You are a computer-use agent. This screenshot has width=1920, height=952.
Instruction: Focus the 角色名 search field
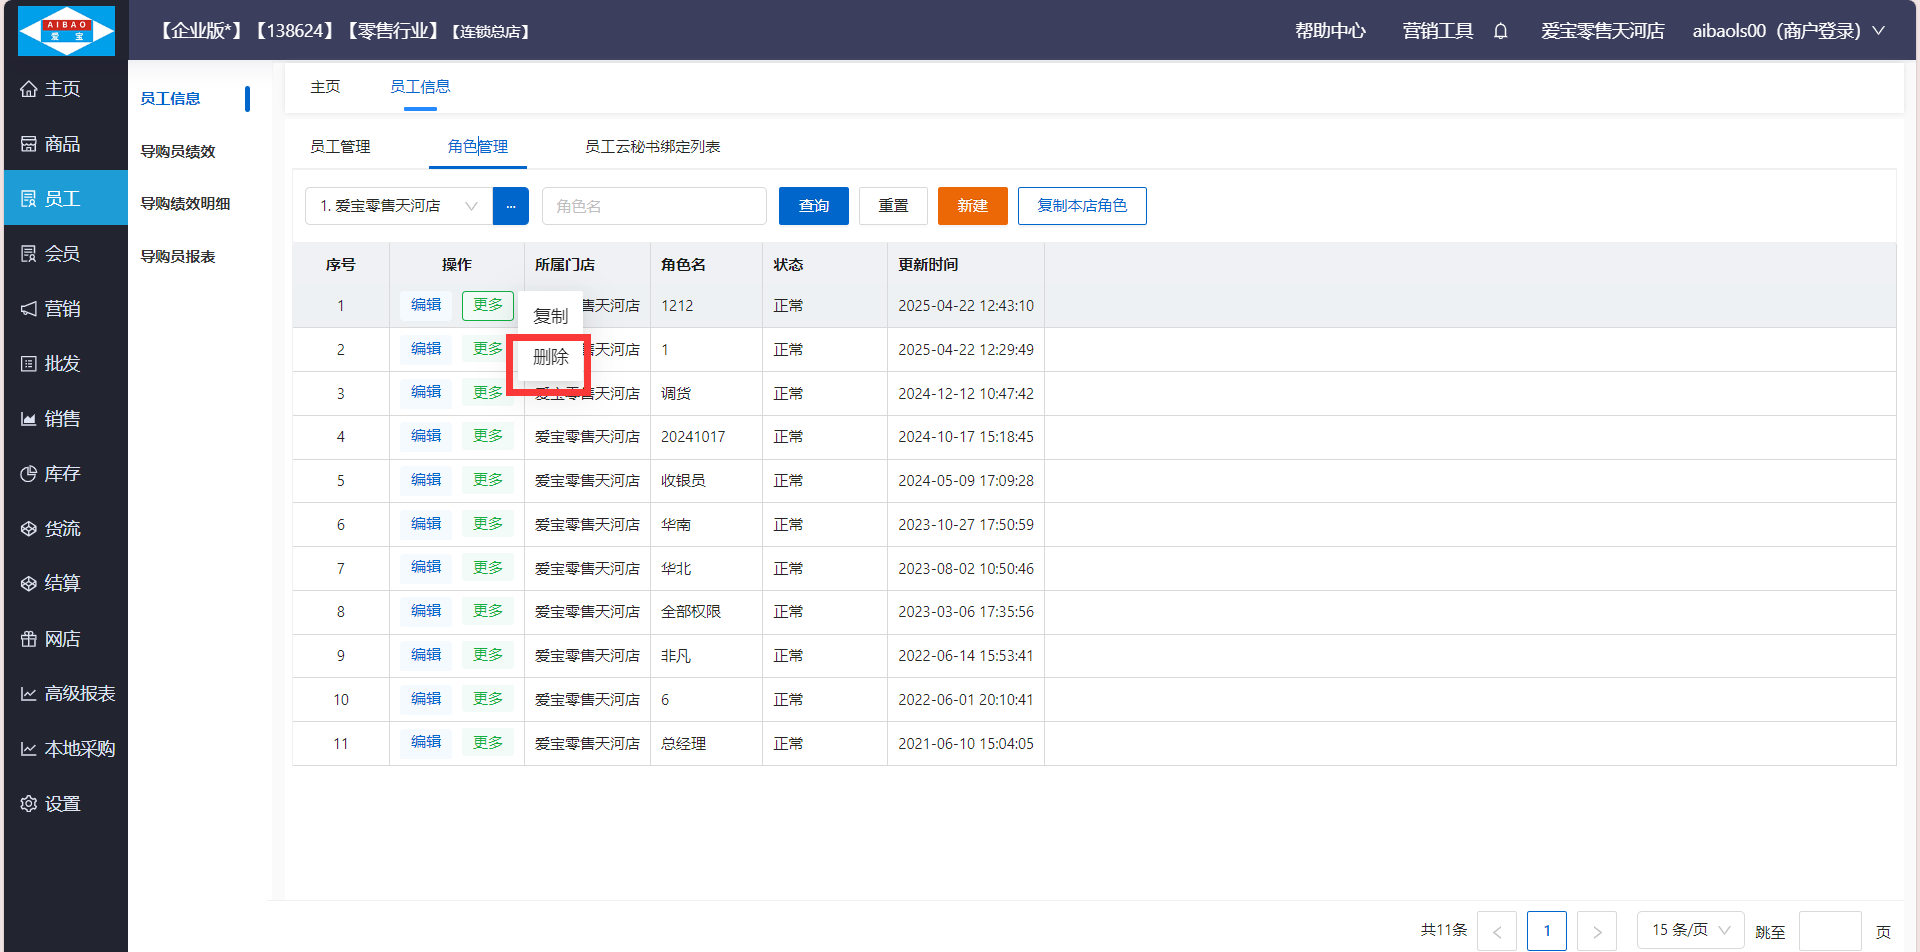654,206
